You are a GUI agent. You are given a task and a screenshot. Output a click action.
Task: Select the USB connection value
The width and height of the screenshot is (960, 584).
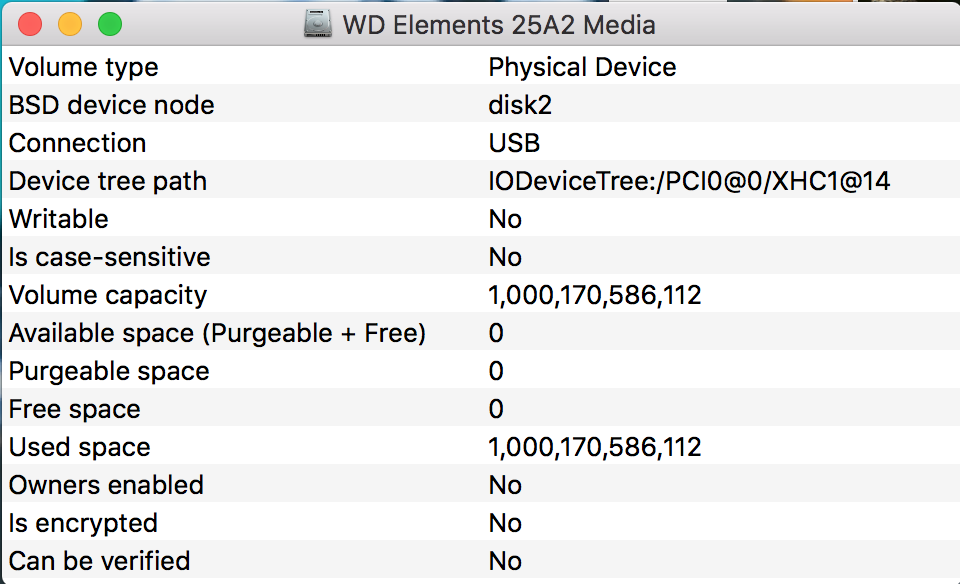coord(514,143)
